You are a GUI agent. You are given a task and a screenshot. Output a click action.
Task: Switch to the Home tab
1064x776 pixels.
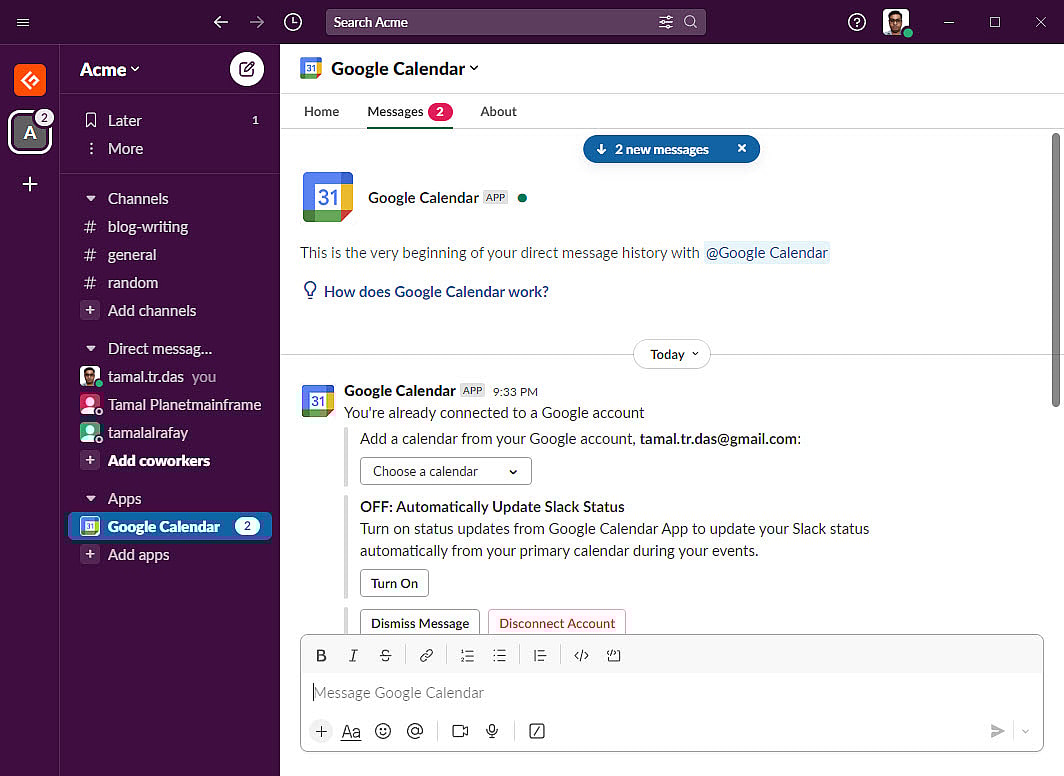[x=322, y=111]
